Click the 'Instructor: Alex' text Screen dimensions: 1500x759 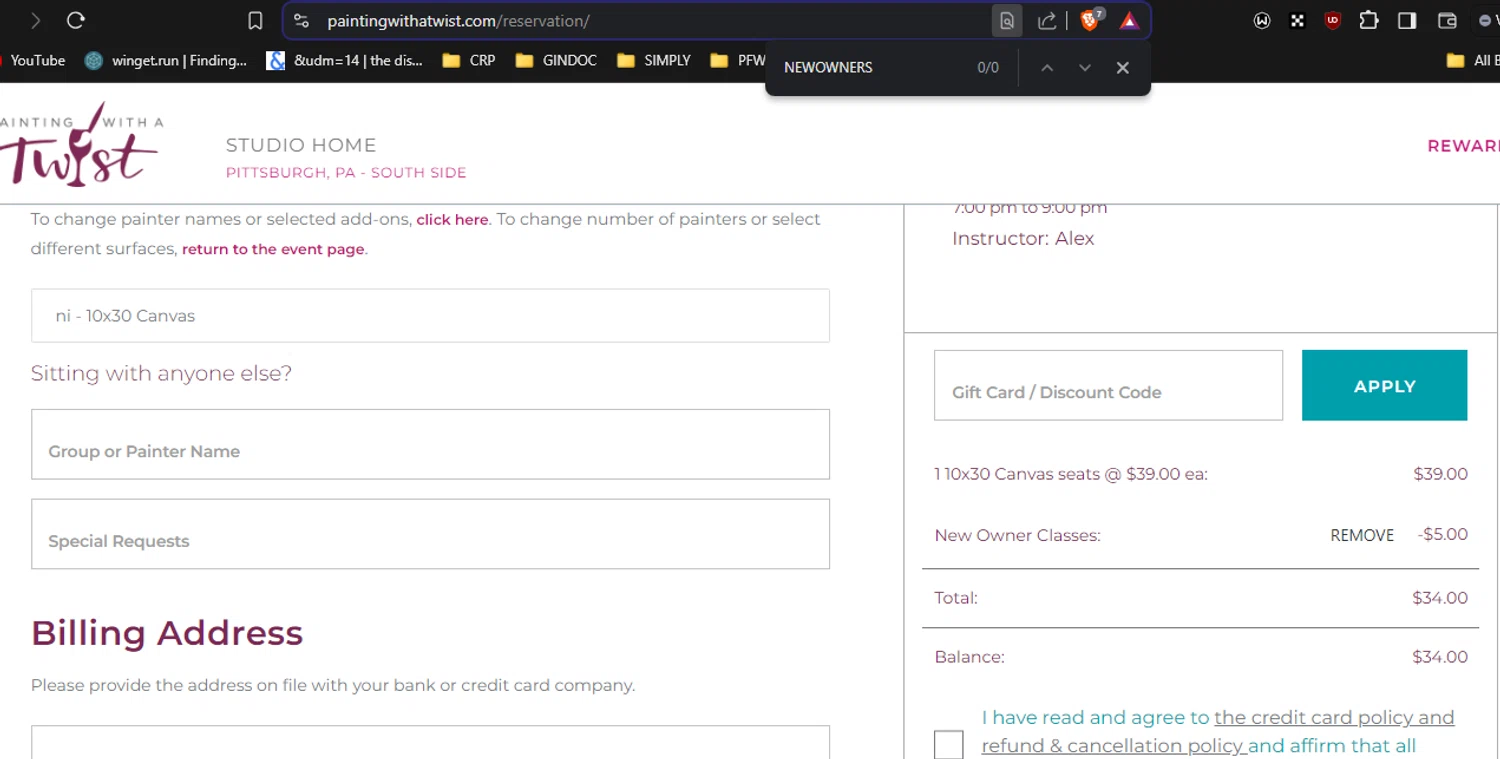tap(1023, 238)
